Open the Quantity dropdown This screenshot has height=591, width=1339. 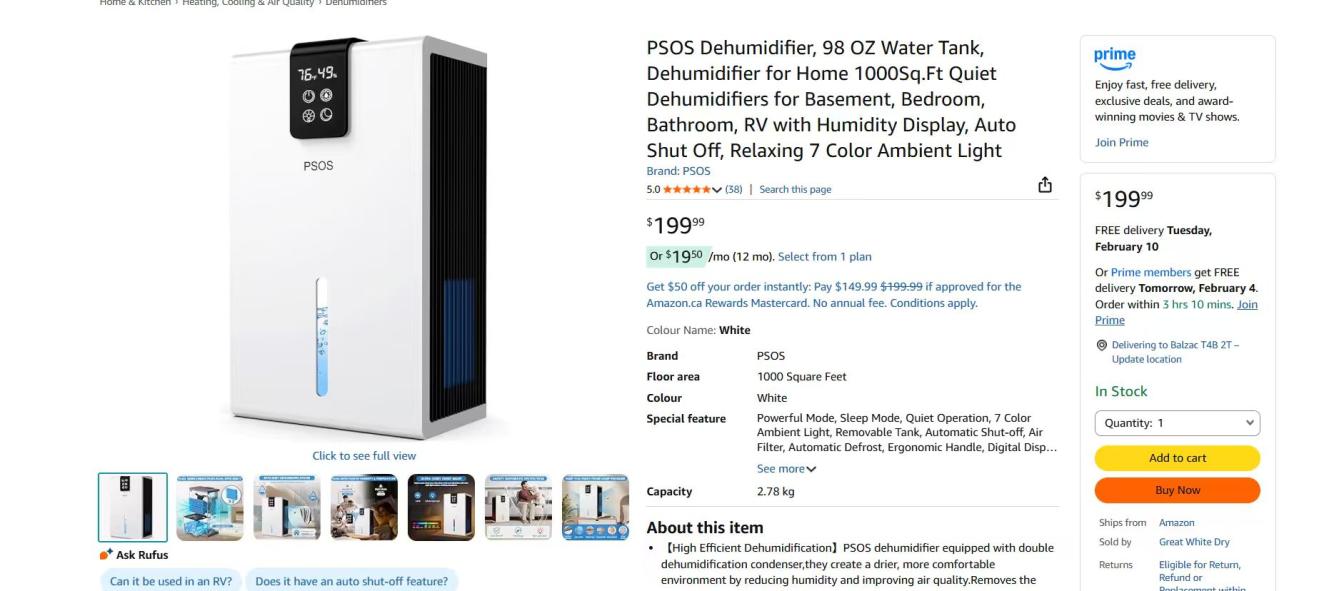coord(1177,423)
